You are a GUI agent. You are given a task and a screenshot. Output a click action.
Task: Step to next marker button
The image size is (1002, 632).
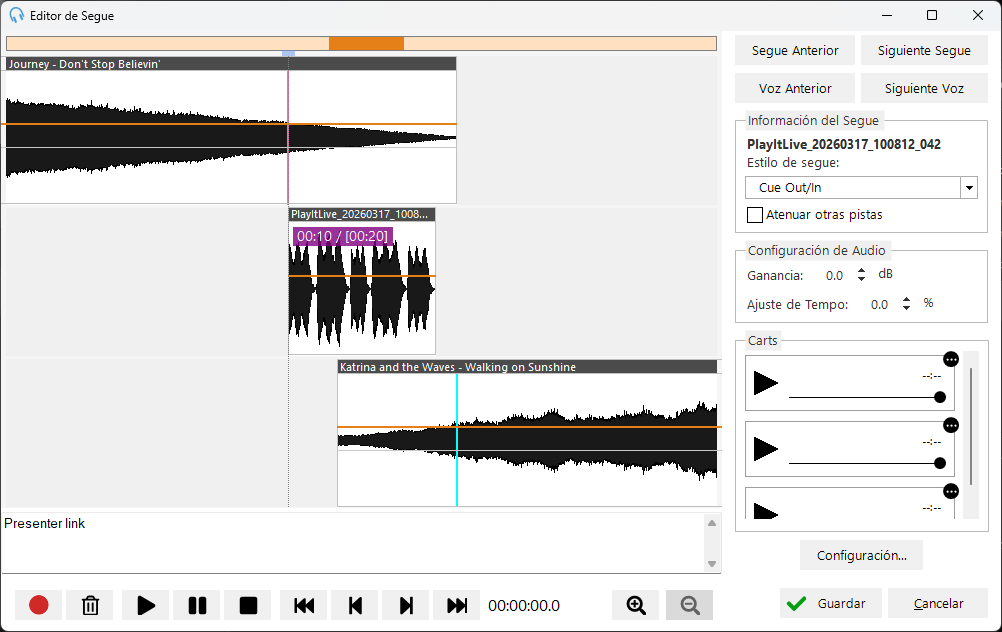(406, 605)
